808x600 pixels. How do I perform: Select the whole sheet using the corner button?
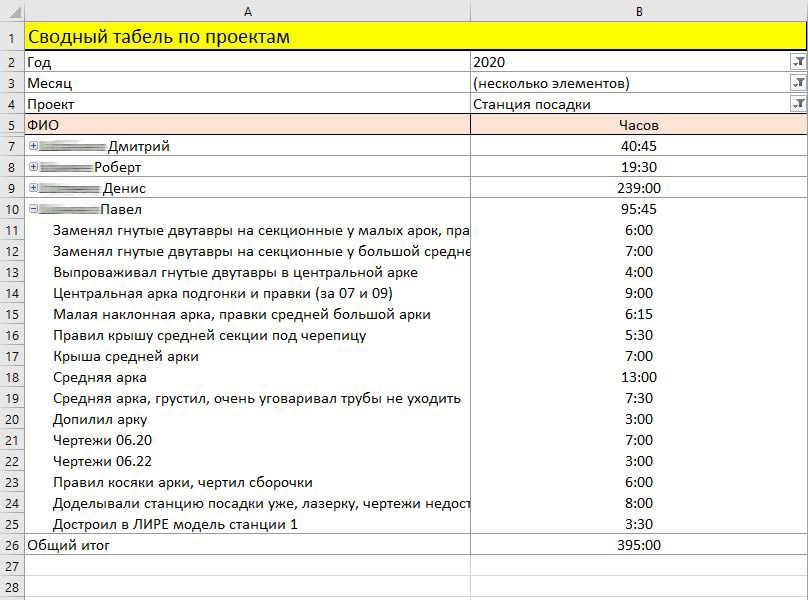pyautogui.click(x=12, y=10)
